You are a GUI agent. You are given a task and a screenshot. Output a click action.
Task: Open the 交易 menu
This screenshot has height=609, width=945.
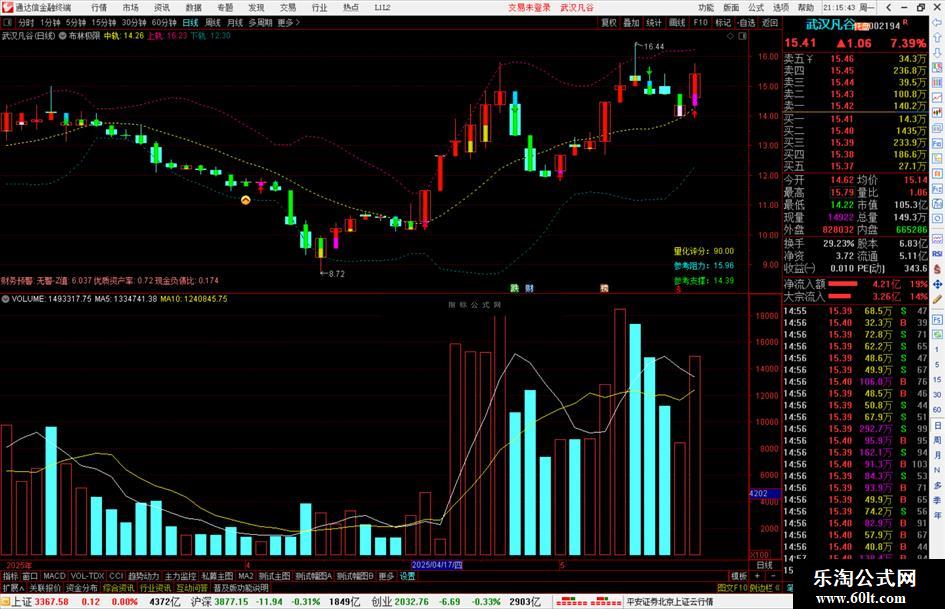coord(287,7)
